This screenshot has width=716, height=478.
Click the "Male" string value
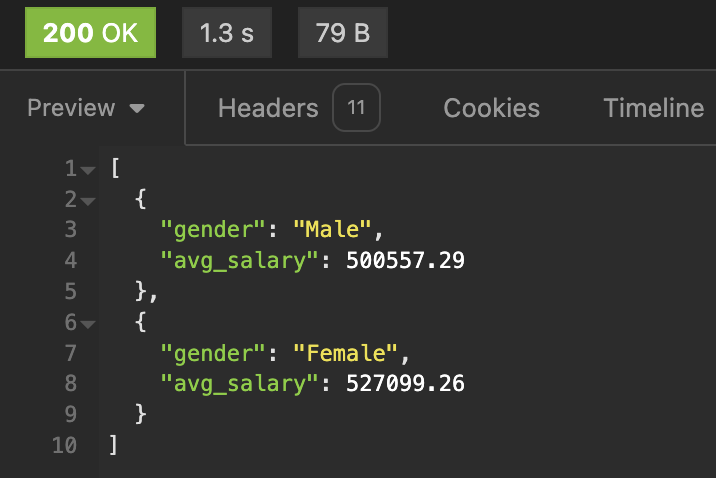point(332,229)
